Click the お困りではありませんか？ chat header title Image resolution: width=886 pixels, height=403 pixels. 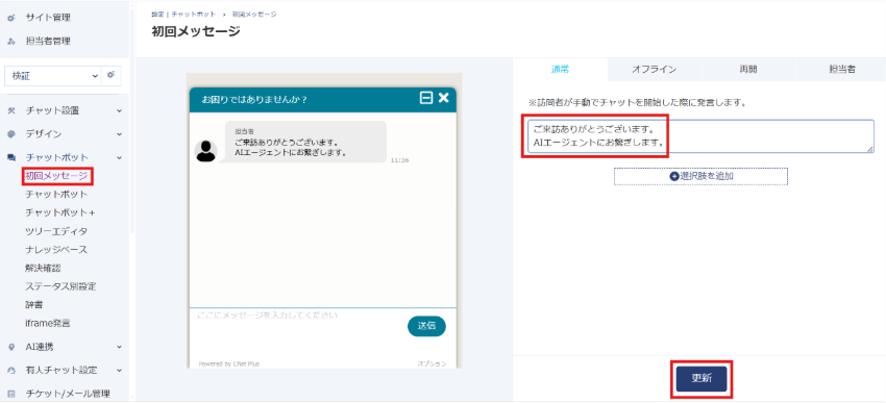click(254, 99)
